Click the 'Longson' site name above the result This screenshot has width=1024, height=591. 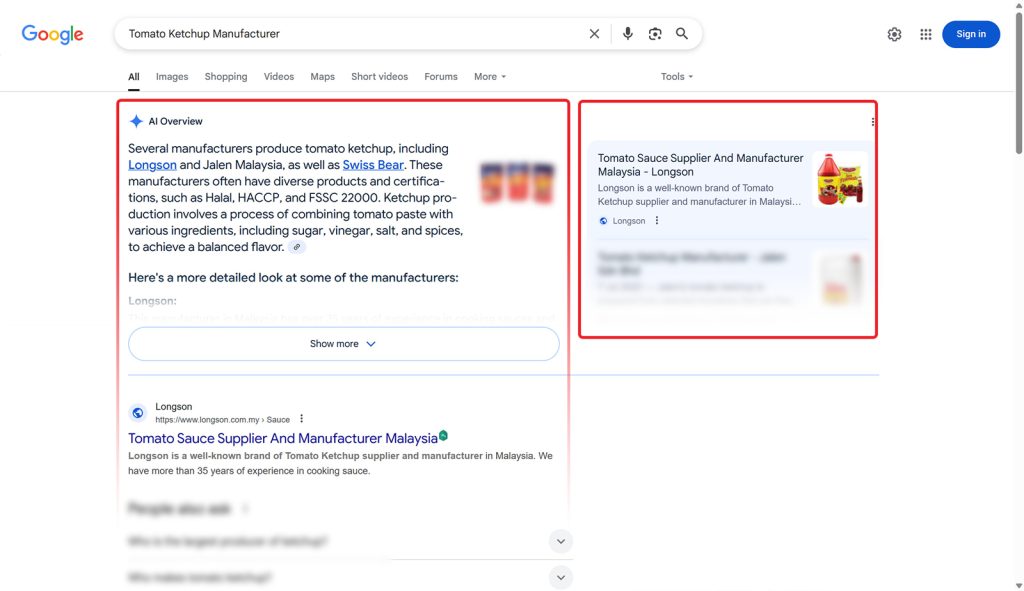tap(174, 406)
